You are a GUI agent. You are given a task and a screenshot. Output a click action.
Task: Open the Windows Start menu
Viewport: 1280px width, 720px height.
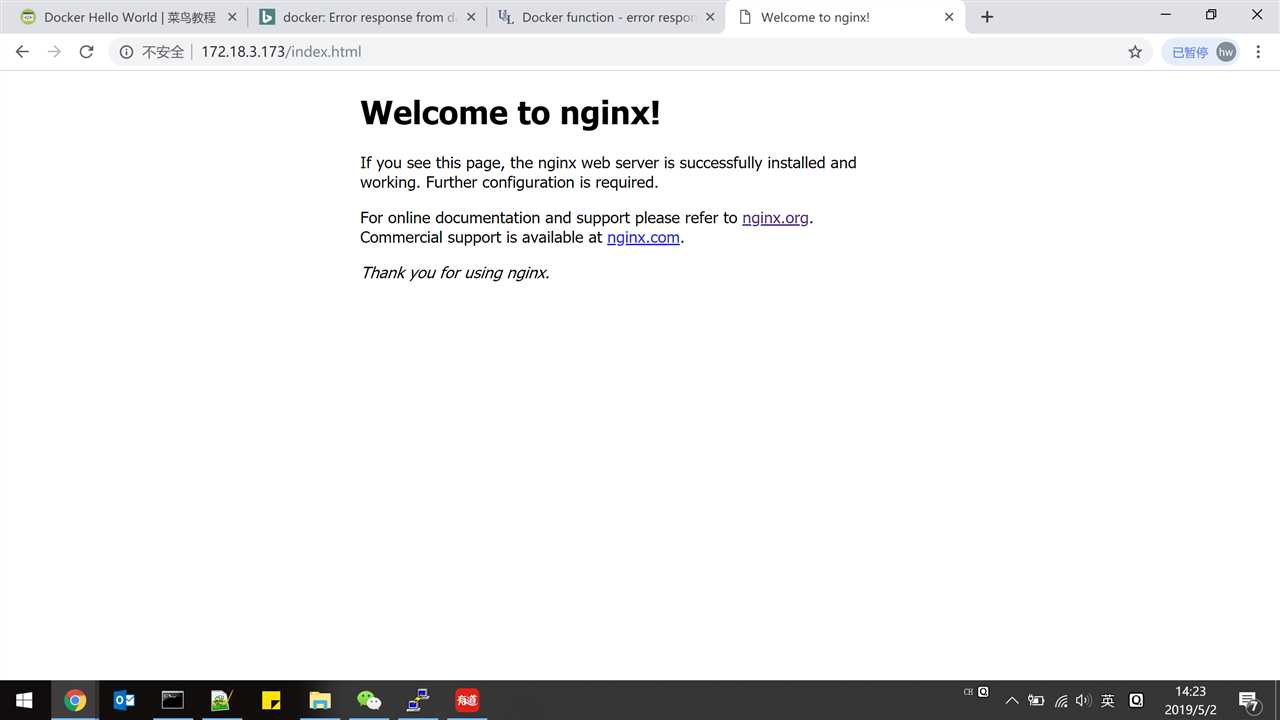24,700
